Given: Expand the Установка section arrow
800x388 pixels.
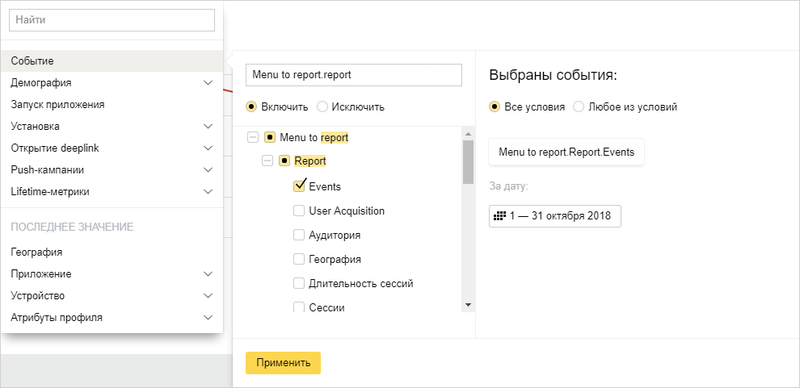Looking at the screenshot, I should tap(208, 126).
